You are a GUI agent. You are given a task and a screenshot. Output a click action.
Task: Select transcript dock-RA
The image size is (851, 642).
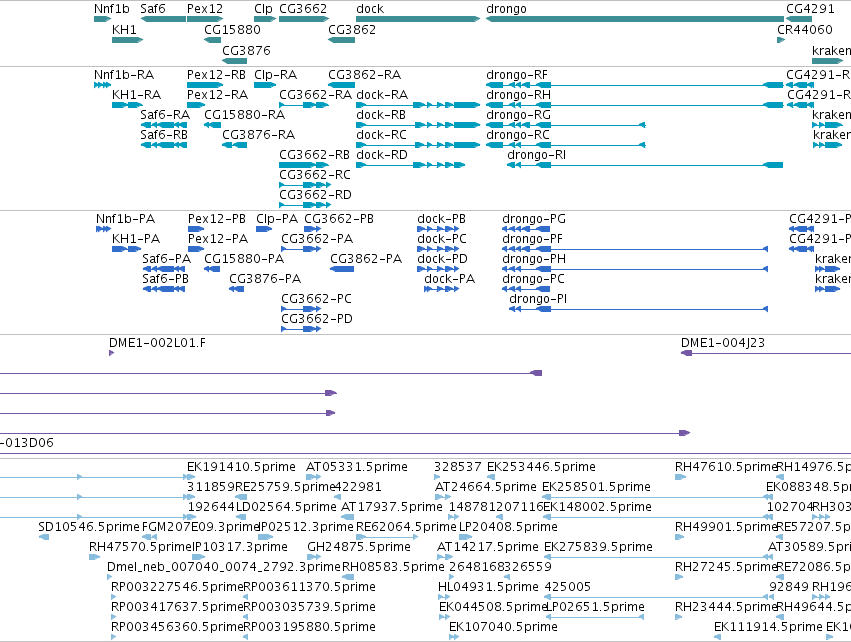tap(418, 105)
